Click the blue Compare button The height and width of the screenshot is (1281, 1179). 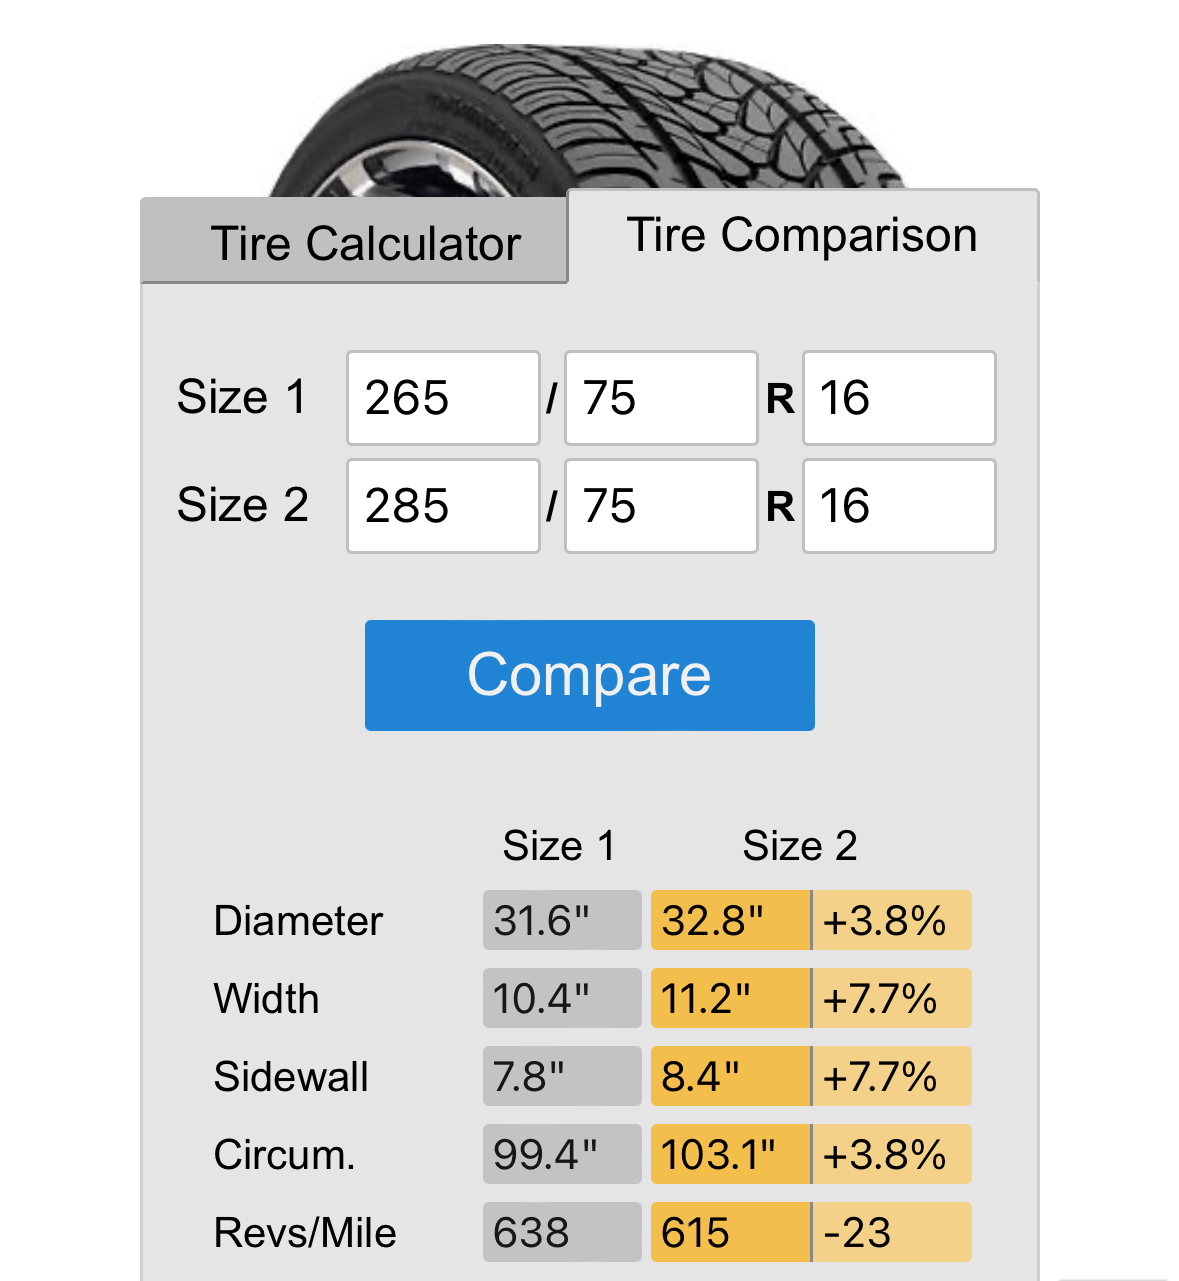pos(590,675)
